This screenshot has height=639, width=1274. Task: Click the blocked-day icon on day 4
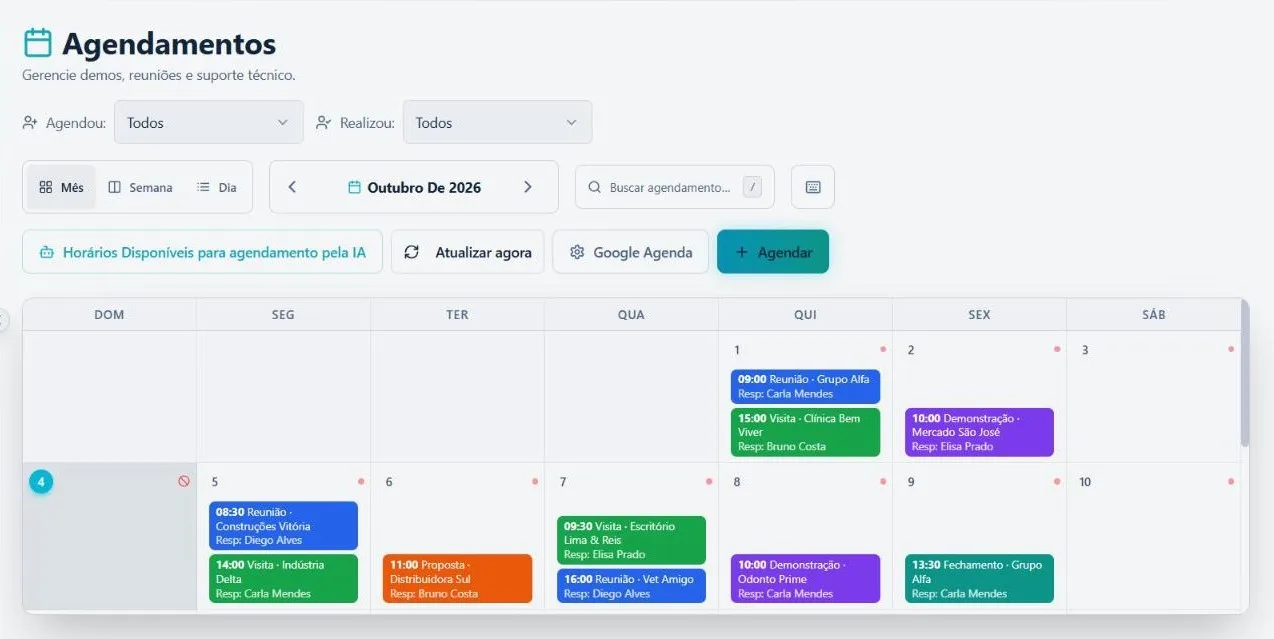(184, 481)
